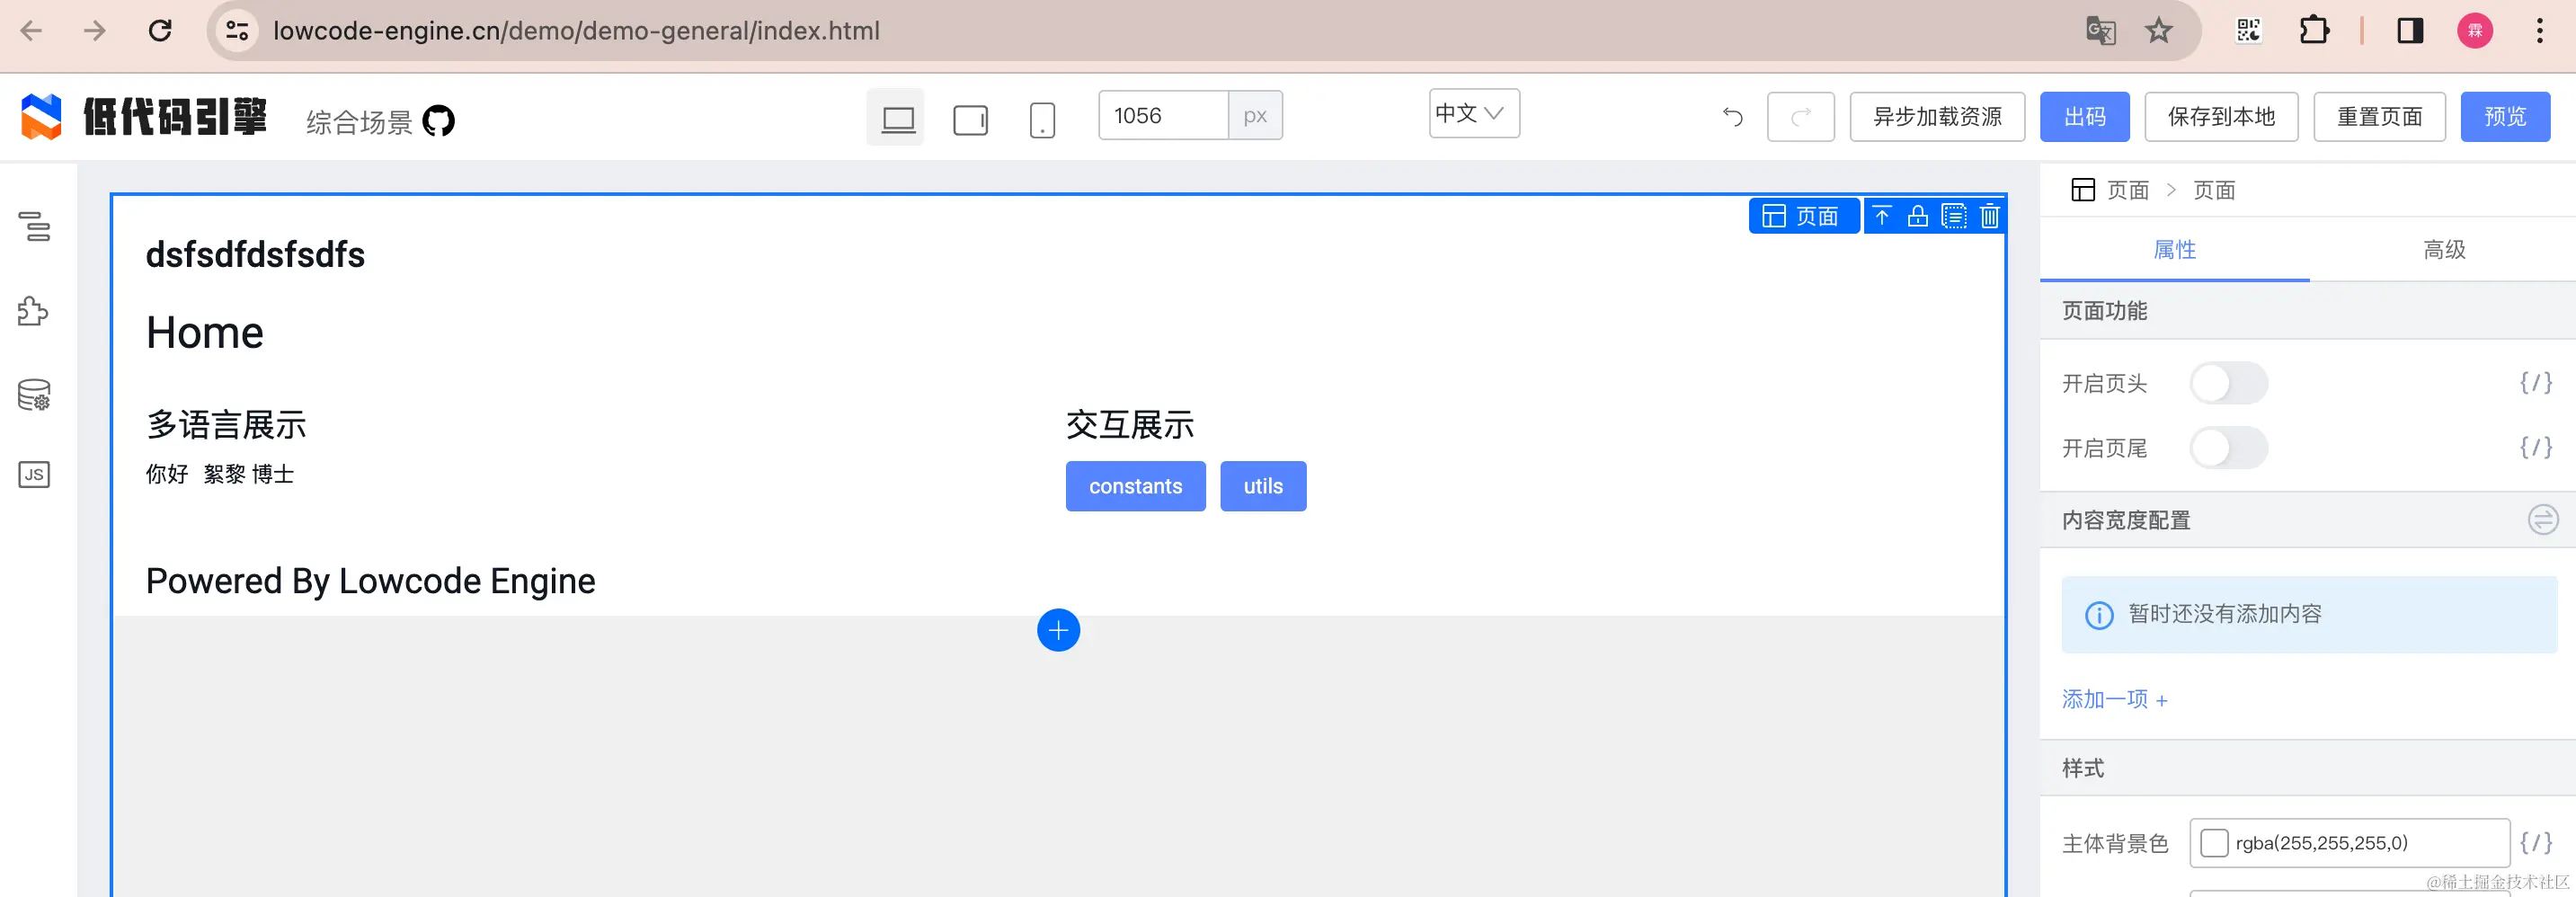Image resolution: width=2576 pixels, height=897 pixels.
Task: Open the GitHub repository icon
Action: (x=438, y=121)
